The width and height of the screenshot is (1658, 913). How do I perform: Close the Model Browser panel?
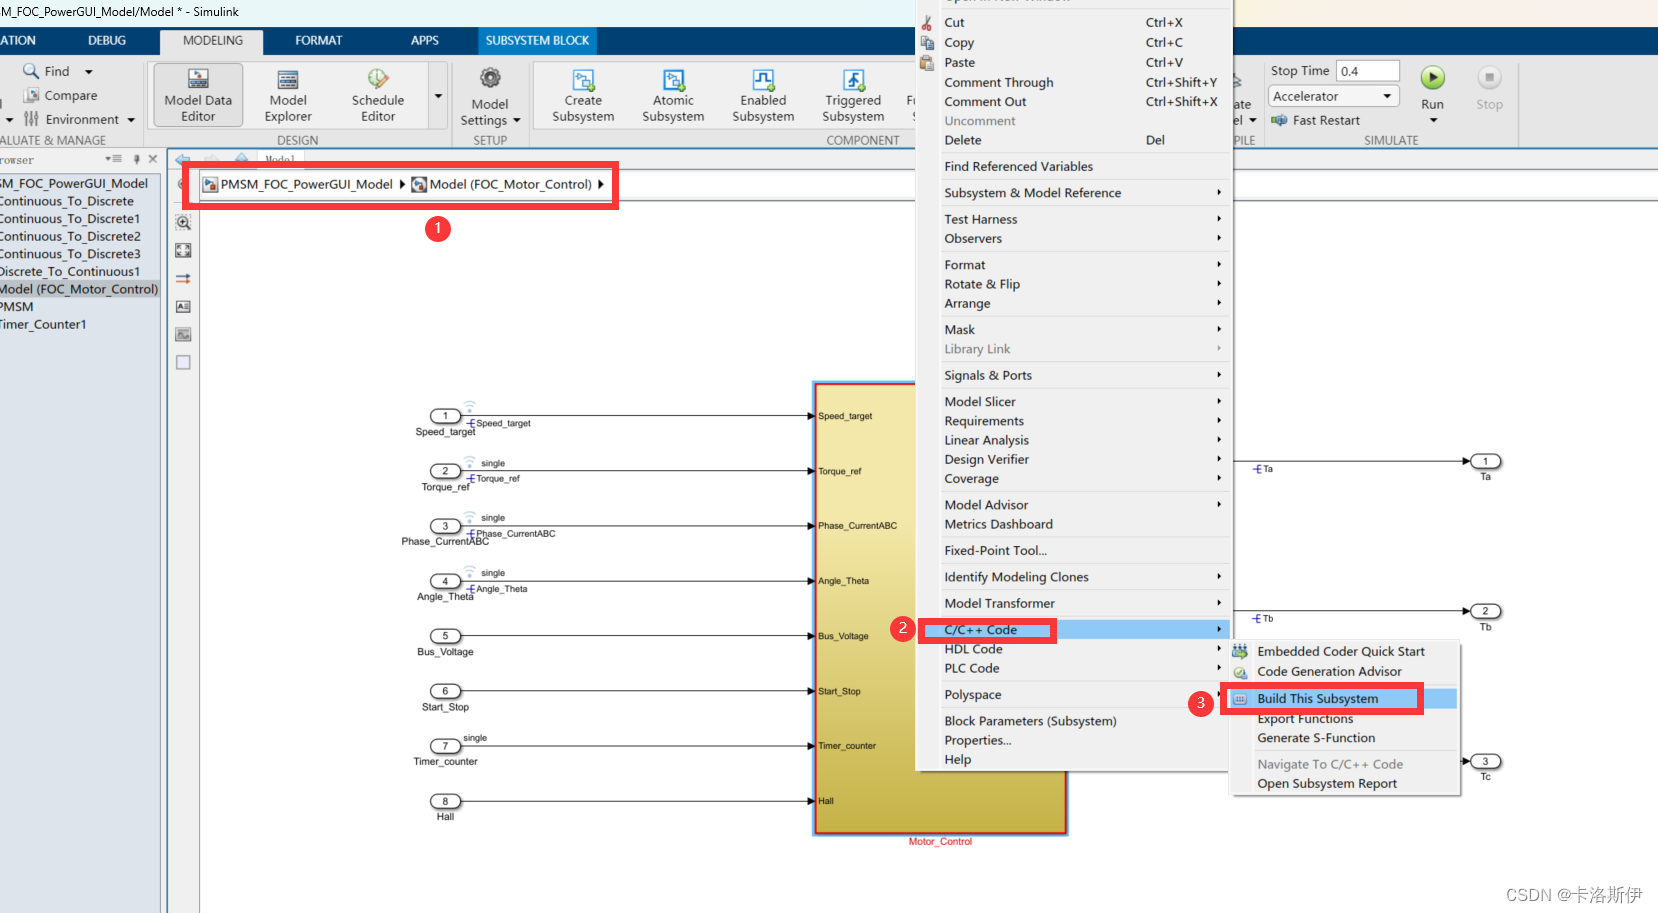pyautogui.click(x=153, y=159)
